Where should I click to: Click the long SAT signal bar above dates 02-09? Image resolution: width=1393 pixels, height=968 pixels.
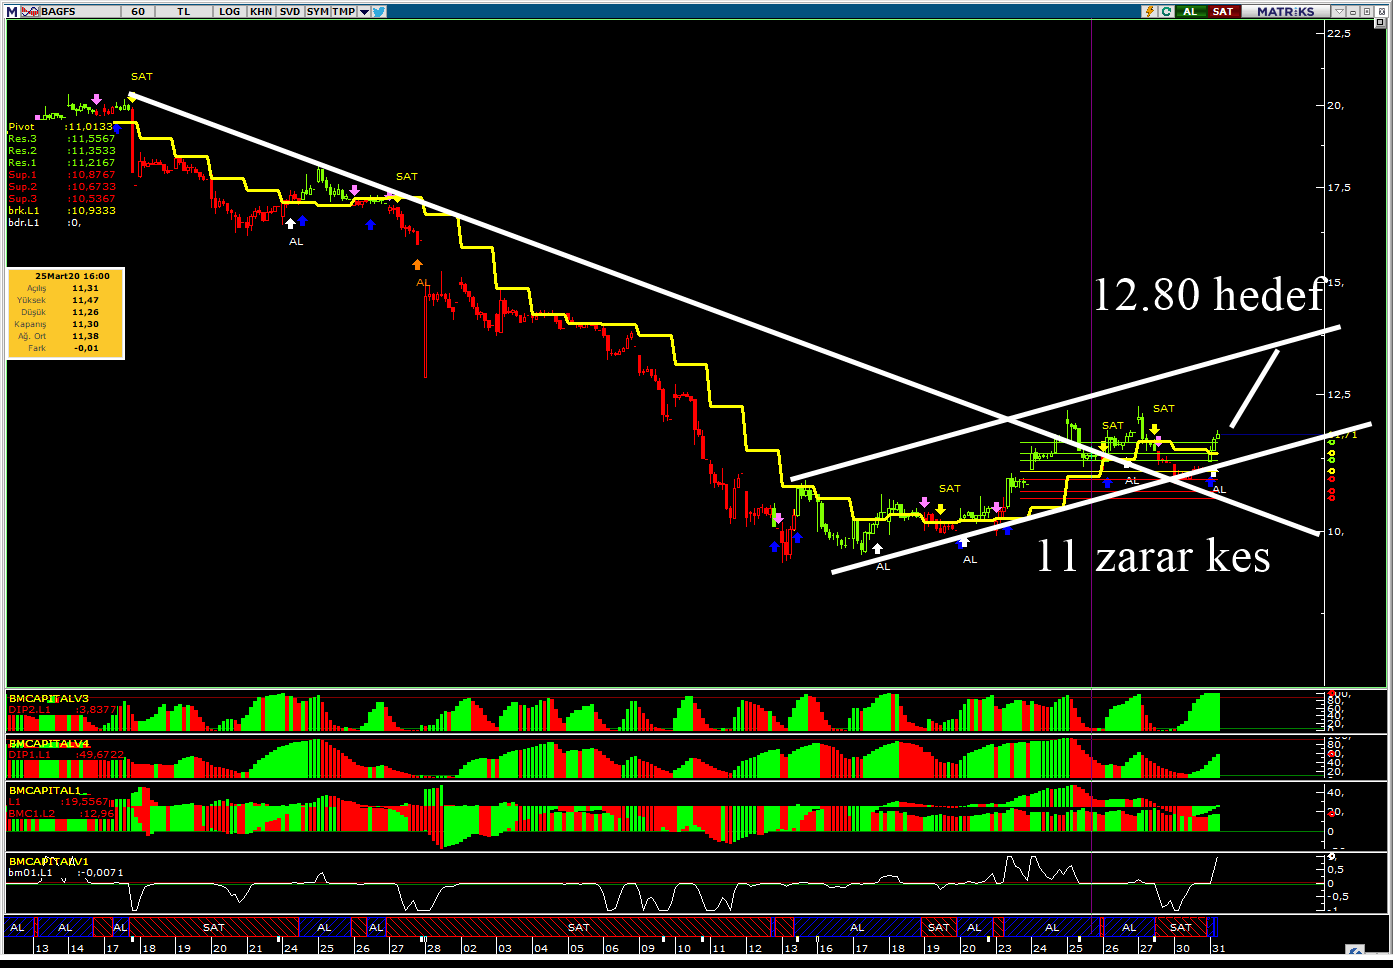coord(579,927)
